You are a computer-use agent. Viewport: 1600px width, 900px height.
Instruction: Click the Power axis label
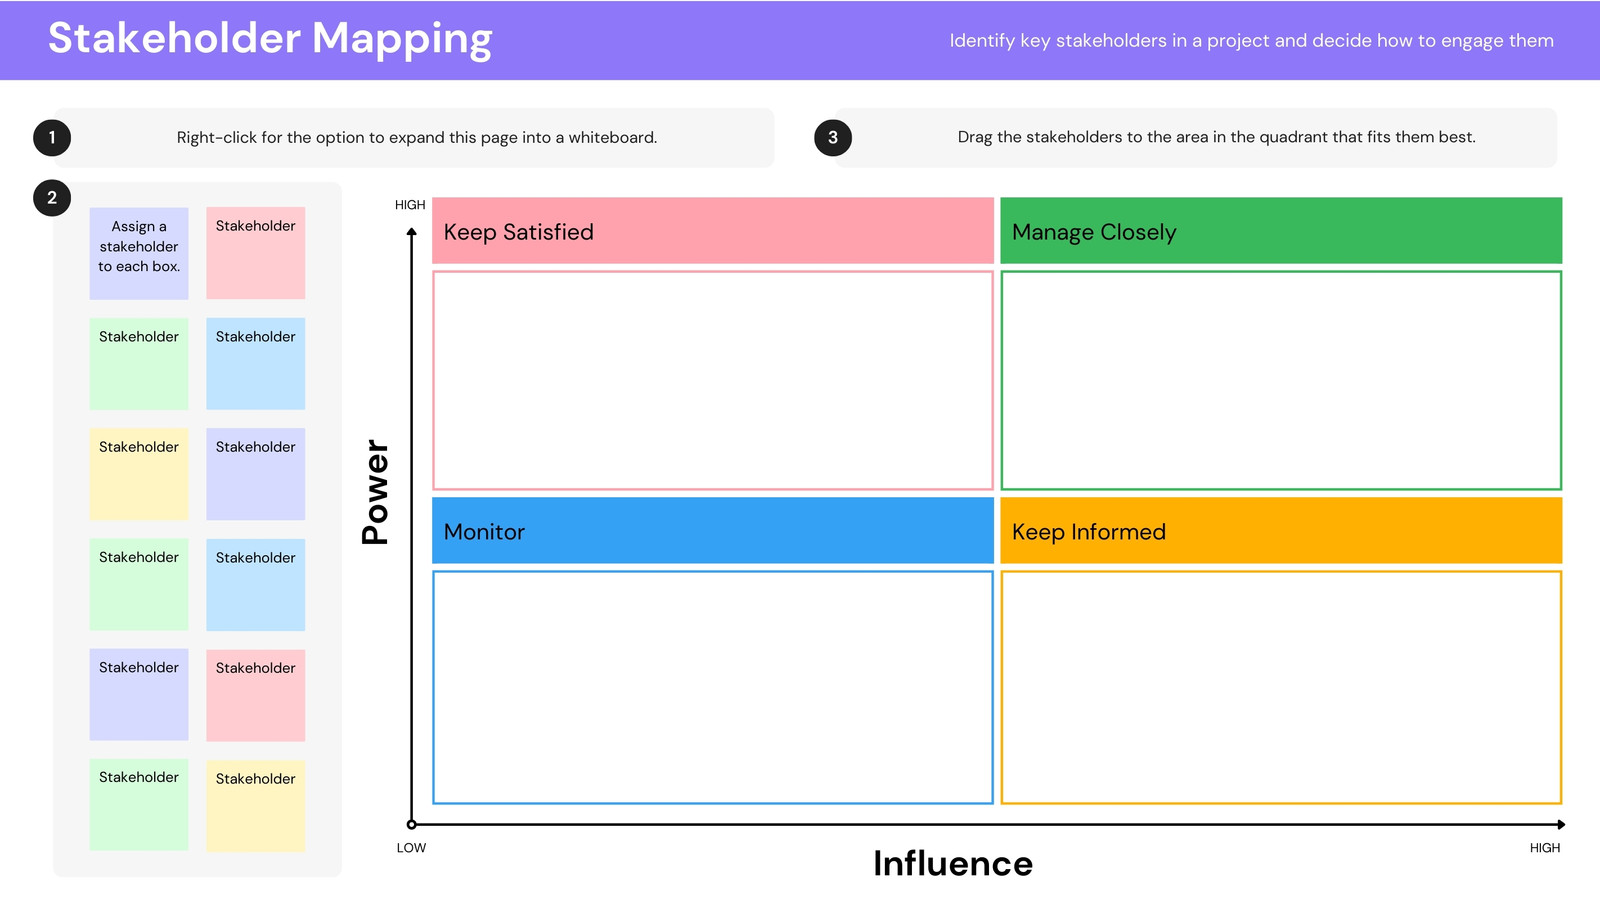pos(375,492)
